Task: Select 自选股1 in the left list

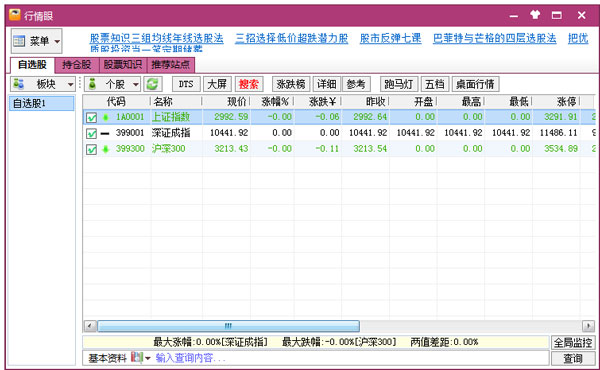Action: pos(42,103)
